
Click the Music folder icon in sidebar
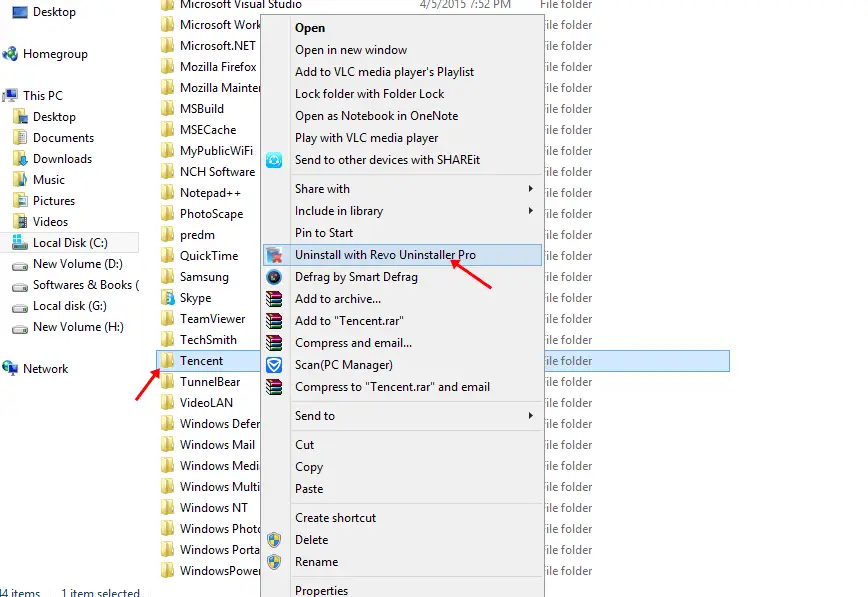pyautogui.click(x=20, y=179)
